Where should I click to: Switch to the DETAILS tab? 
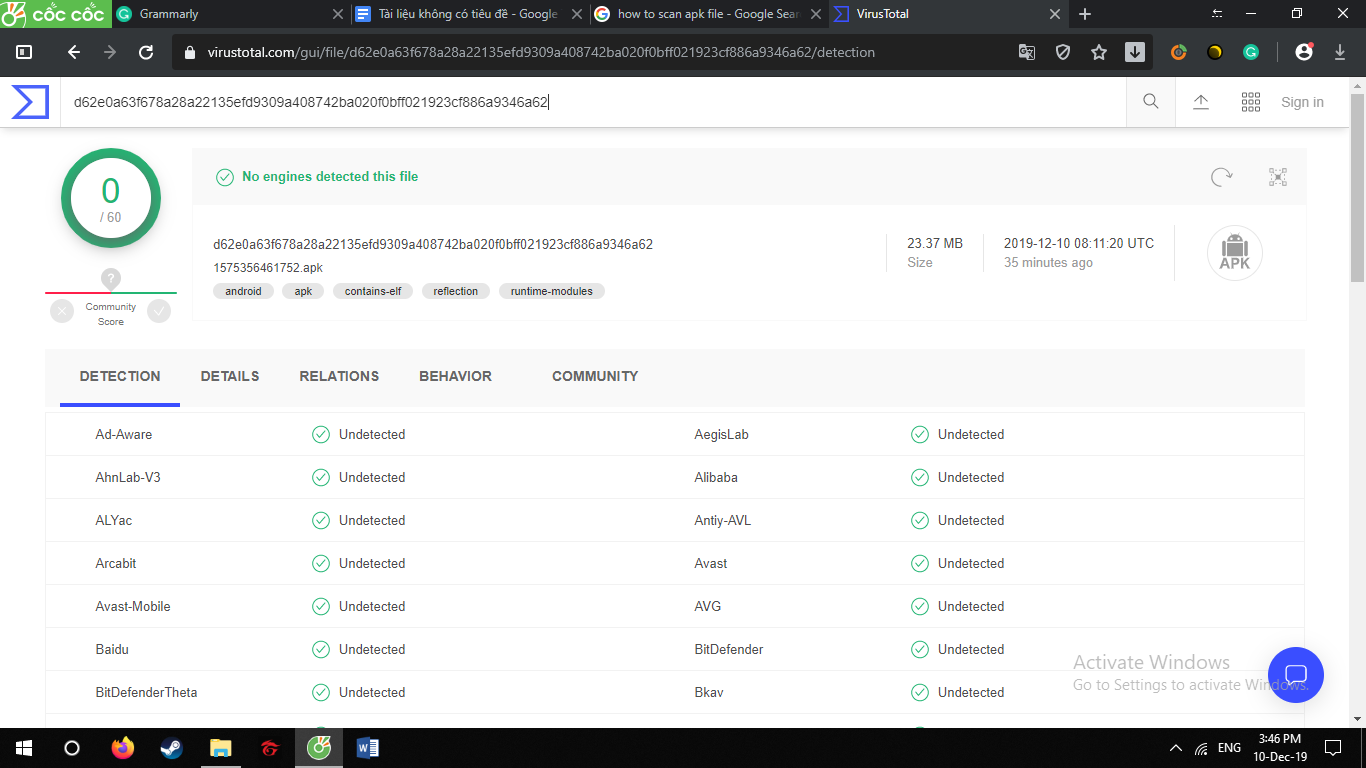point(230,377)
